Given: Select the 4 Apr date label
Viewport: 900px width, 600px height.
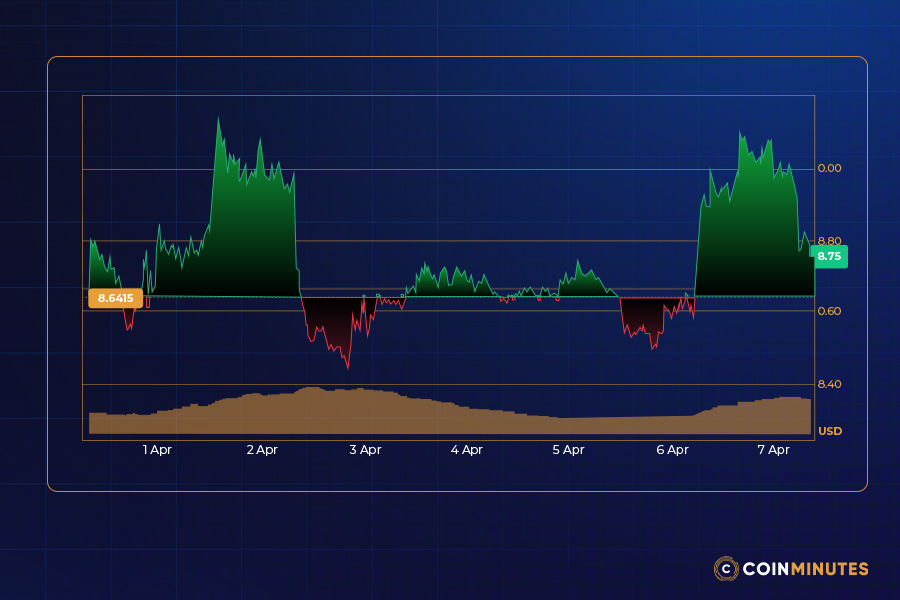Looking at the screenshot, I should [x=467, y=450].
